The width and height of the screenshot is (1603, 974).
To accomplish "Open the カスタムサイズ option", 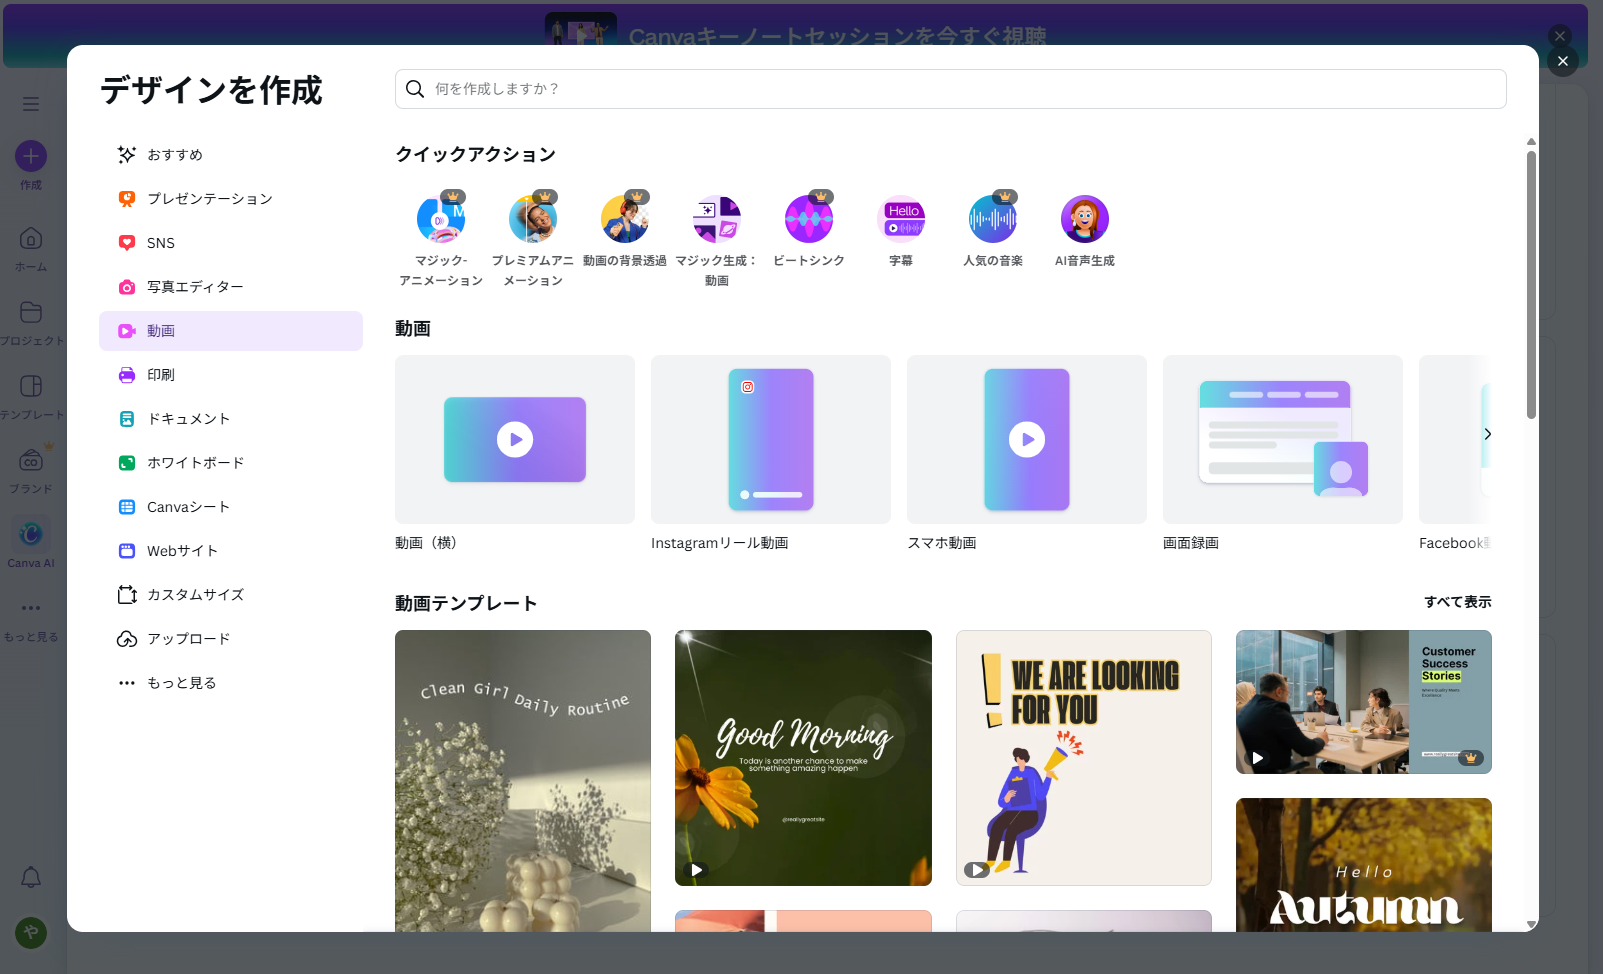I will pos(195,595).
